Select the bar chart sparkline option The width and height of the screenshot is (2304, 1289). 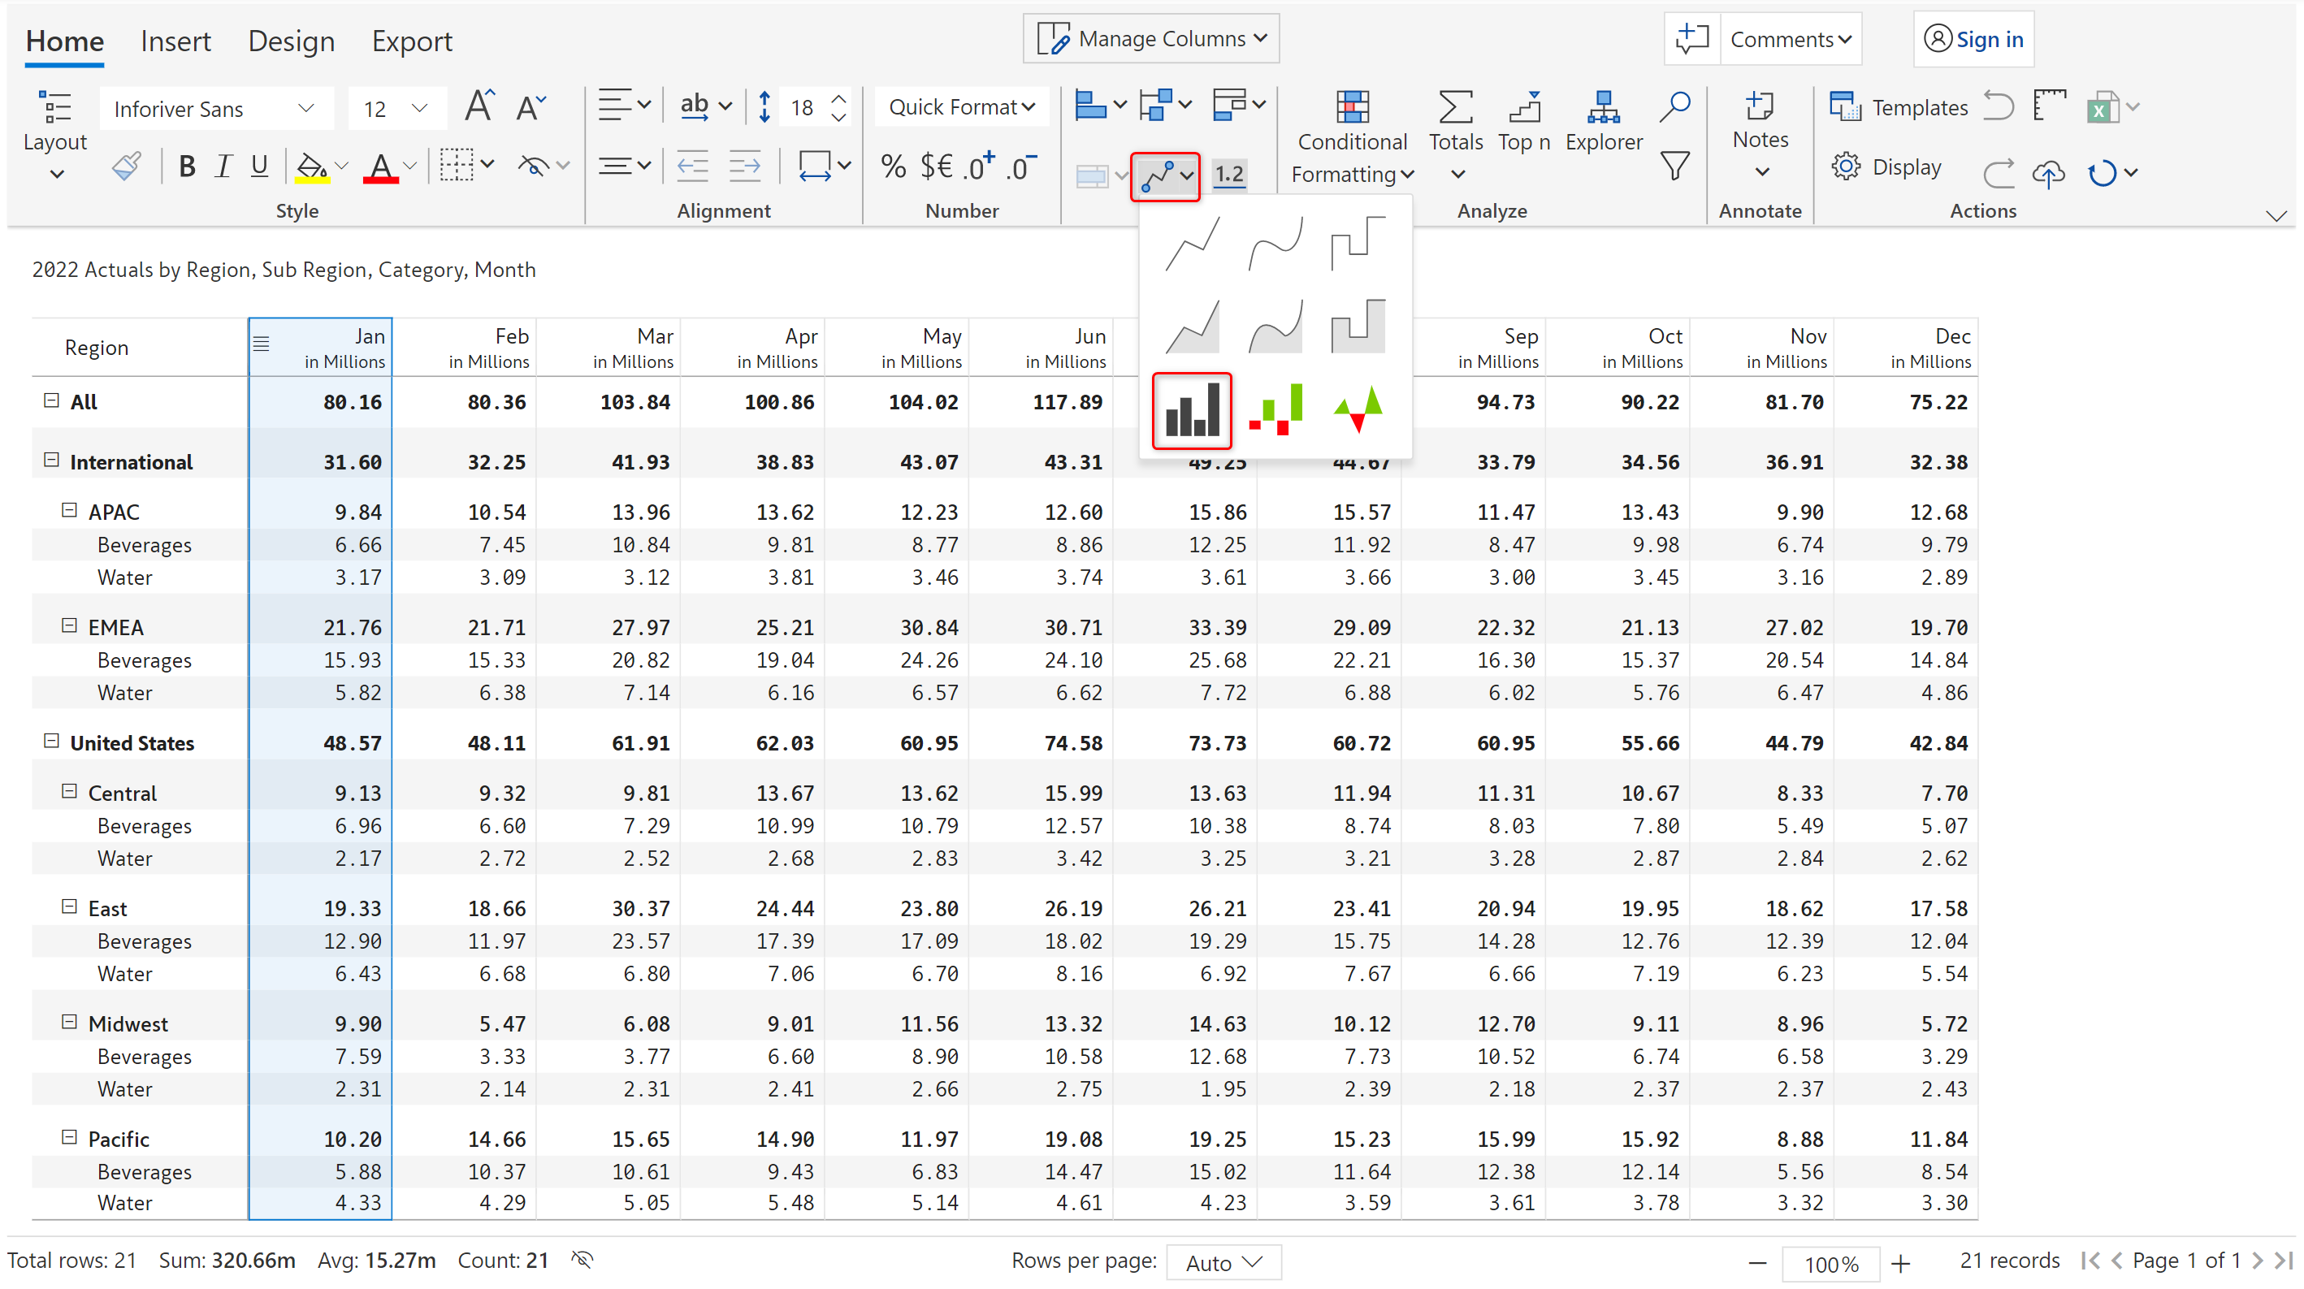[x=1191, y=410]
